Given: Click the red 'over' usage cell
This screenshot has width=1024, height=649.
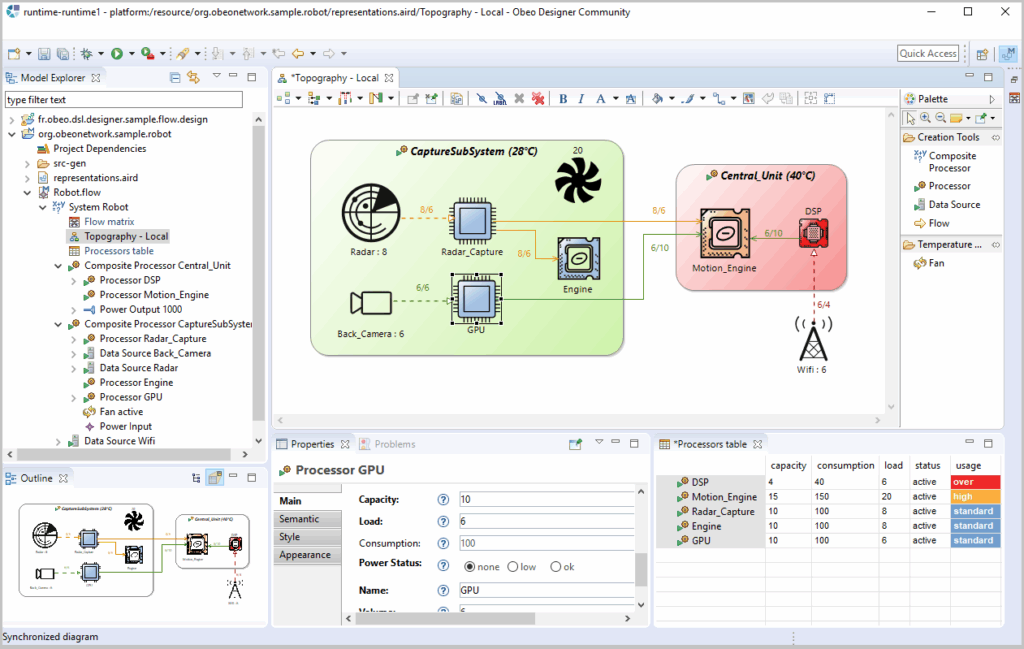Looking at the screenshot, I should point(975,482).
